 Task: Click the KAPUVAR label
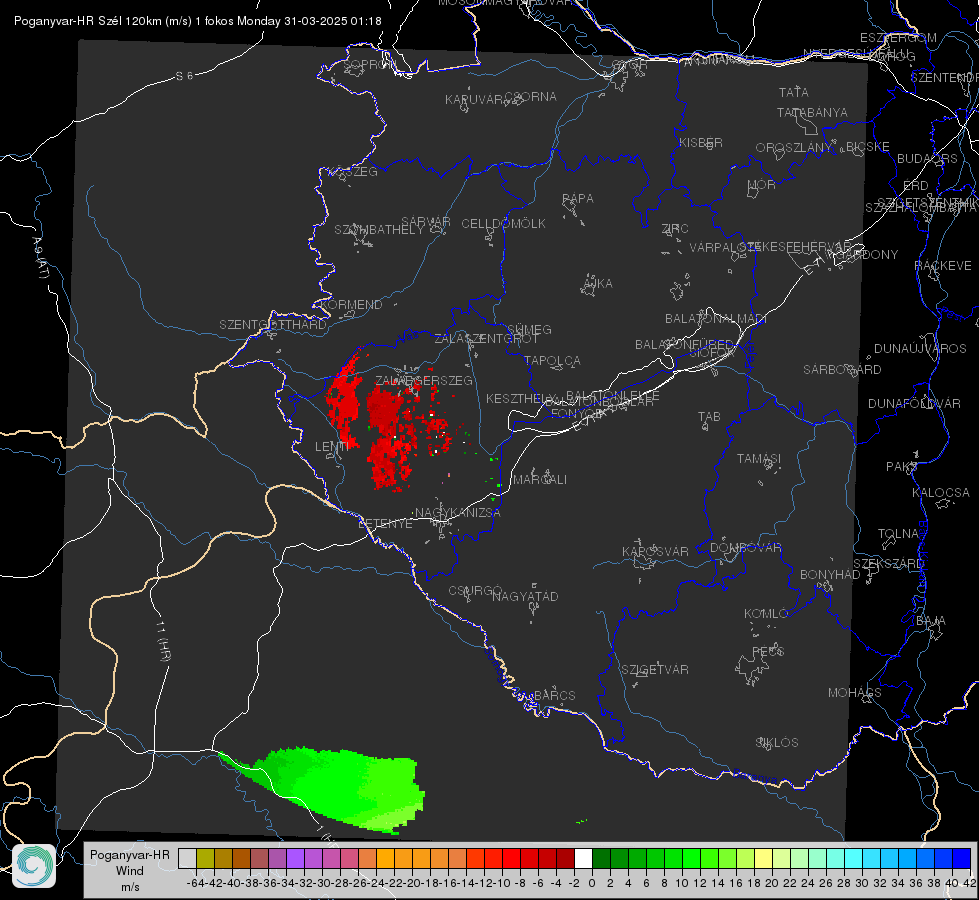pos(475,100)
